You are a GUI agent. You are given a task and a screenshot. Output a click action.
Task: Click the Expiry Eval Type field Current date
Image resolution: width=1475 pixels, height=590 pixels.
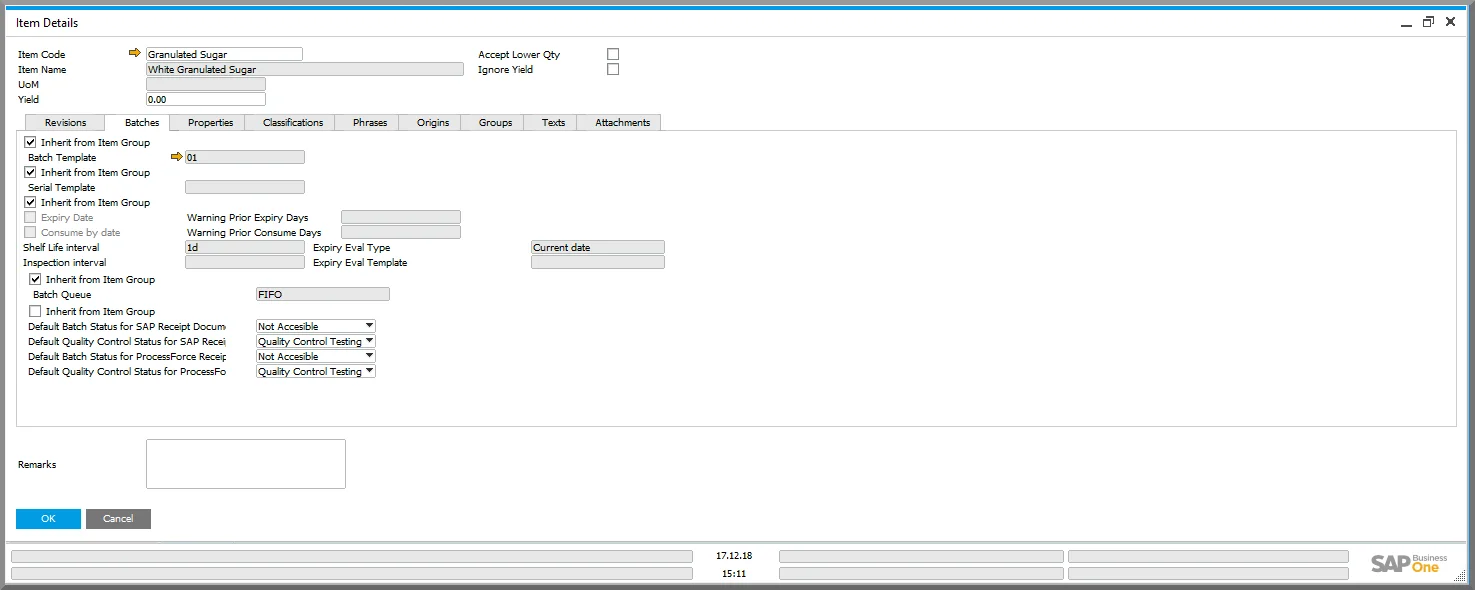[x=598, y=247]
